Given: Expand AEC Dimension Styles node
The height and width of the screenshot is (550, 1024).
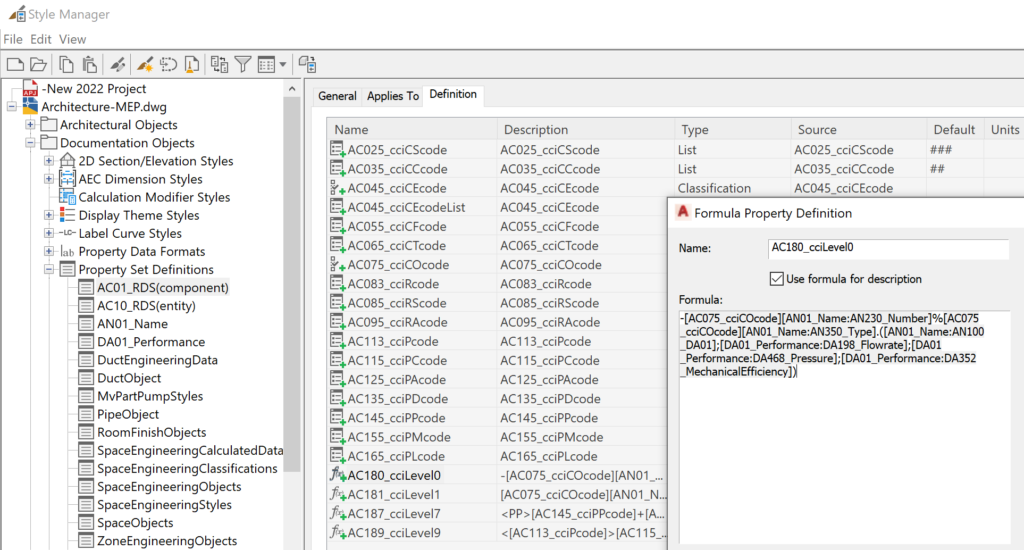Looking at the screenshot, I should point(49,178).
